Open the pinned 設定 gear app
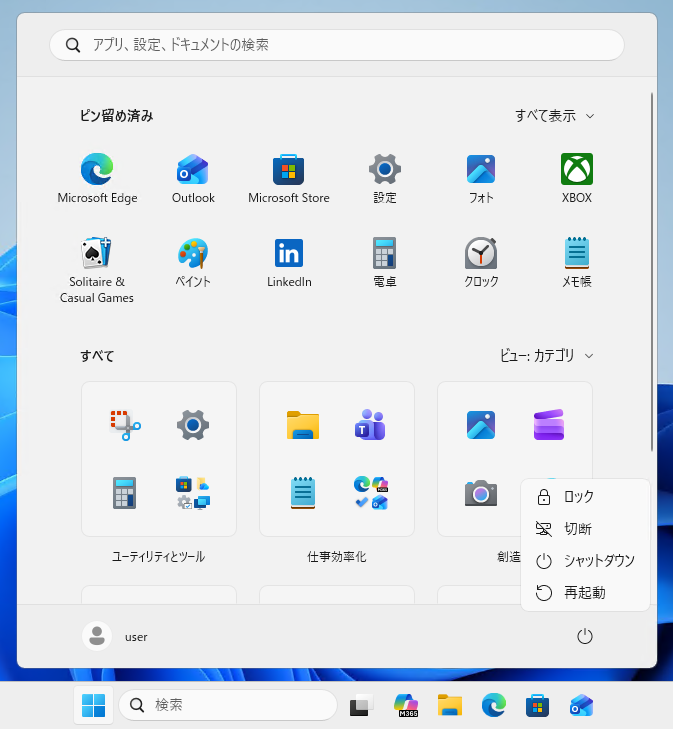Image resolution: width=673 pixels, height=729 pixels. (x=385, y=179)
